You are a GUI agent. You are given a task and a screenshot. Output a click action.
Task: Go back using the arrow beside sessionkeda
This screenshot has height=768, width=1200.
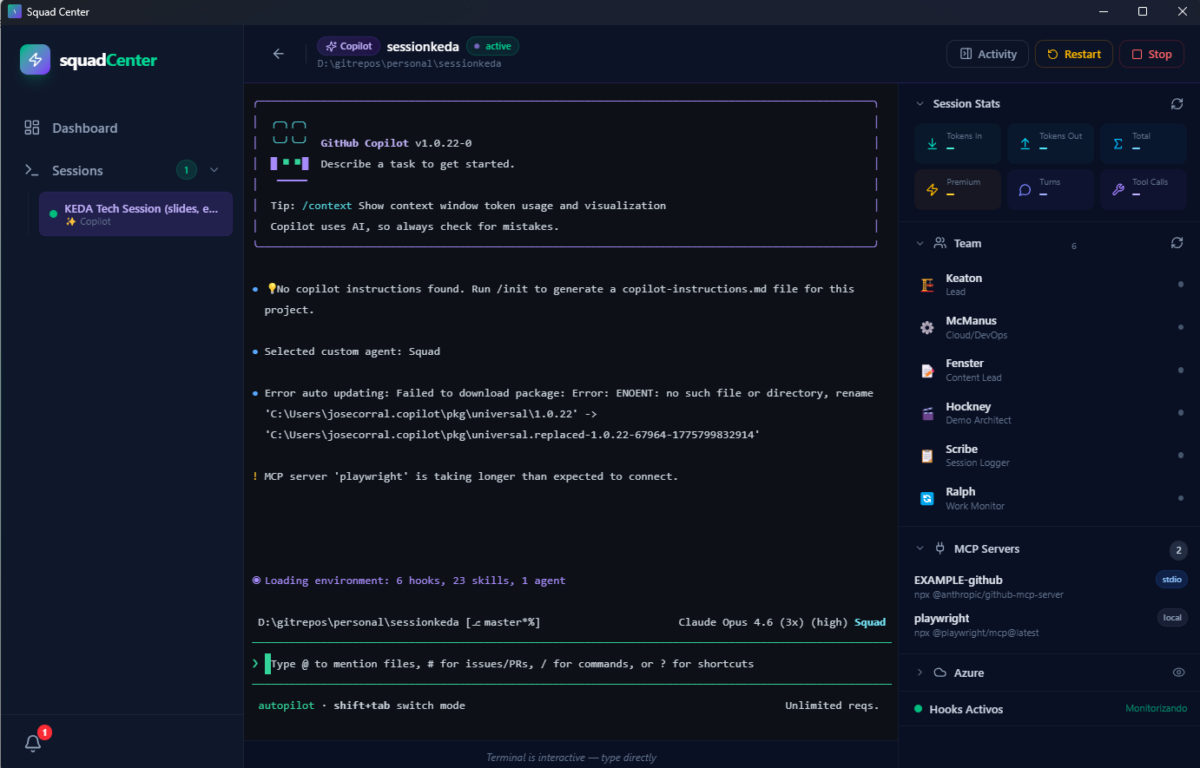pos(278,54)
